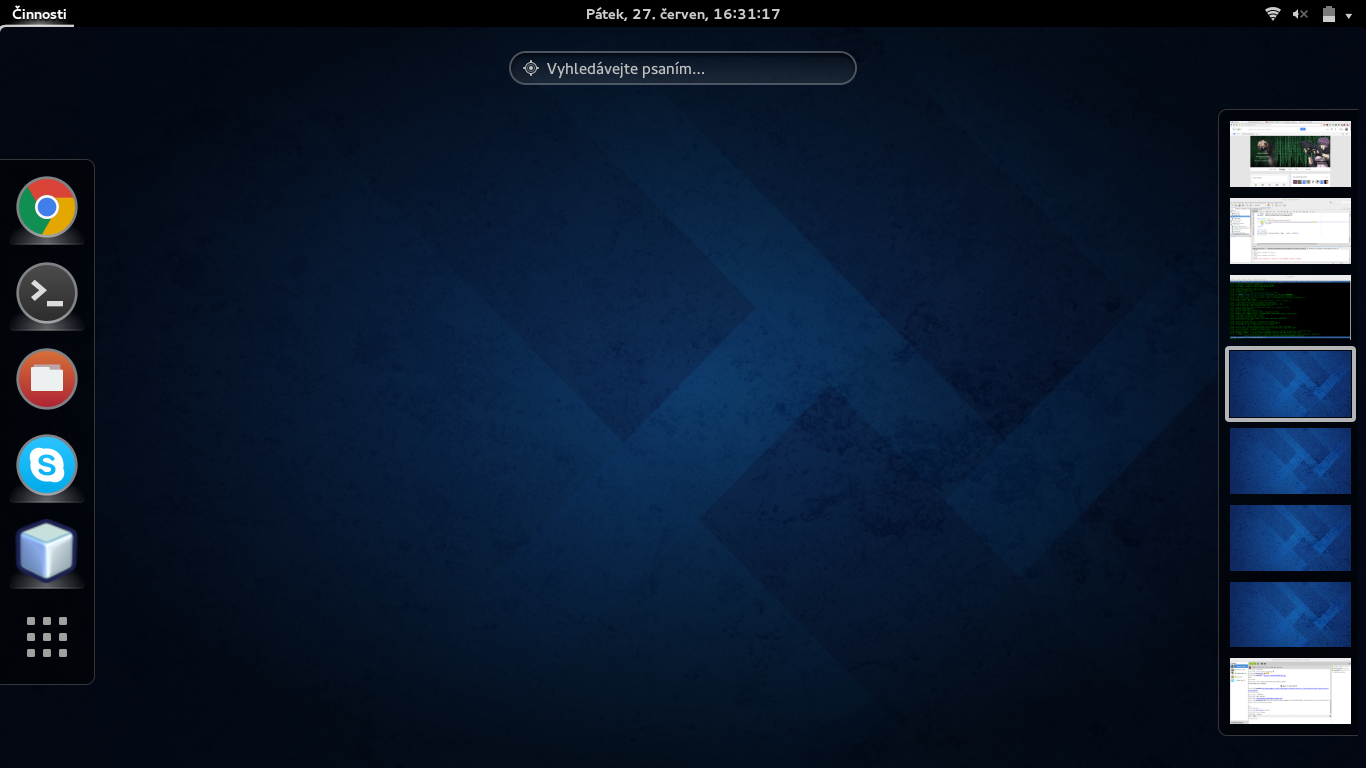Switch to sixth empty workspace thumbnail
1366x768 pixels.
coord(1290,538)
